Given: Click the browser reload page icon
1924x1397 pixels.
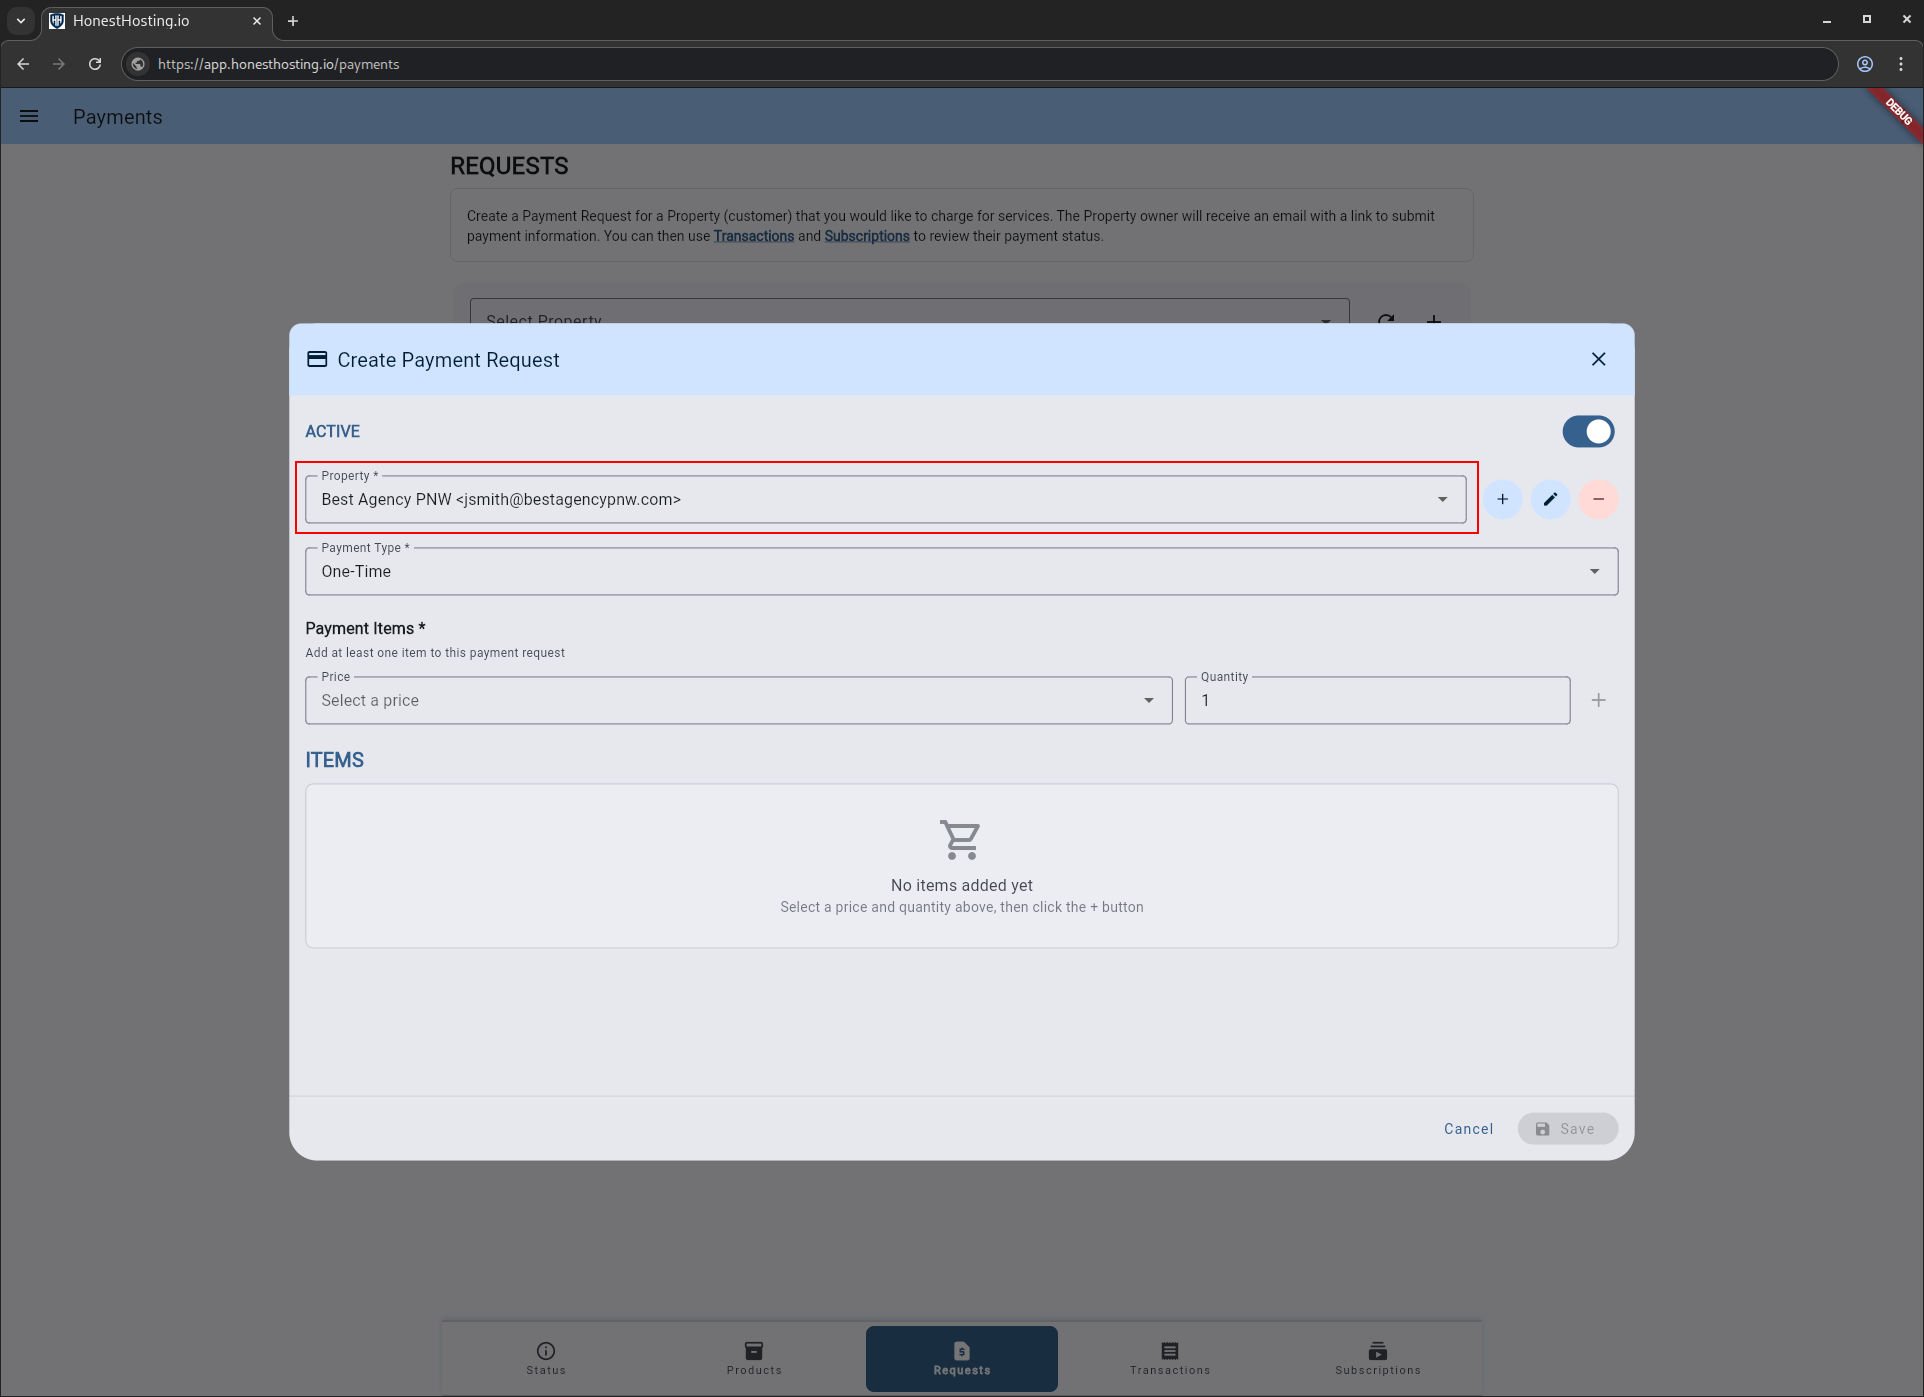Looking at the screenshot, I should click(95, 64).
